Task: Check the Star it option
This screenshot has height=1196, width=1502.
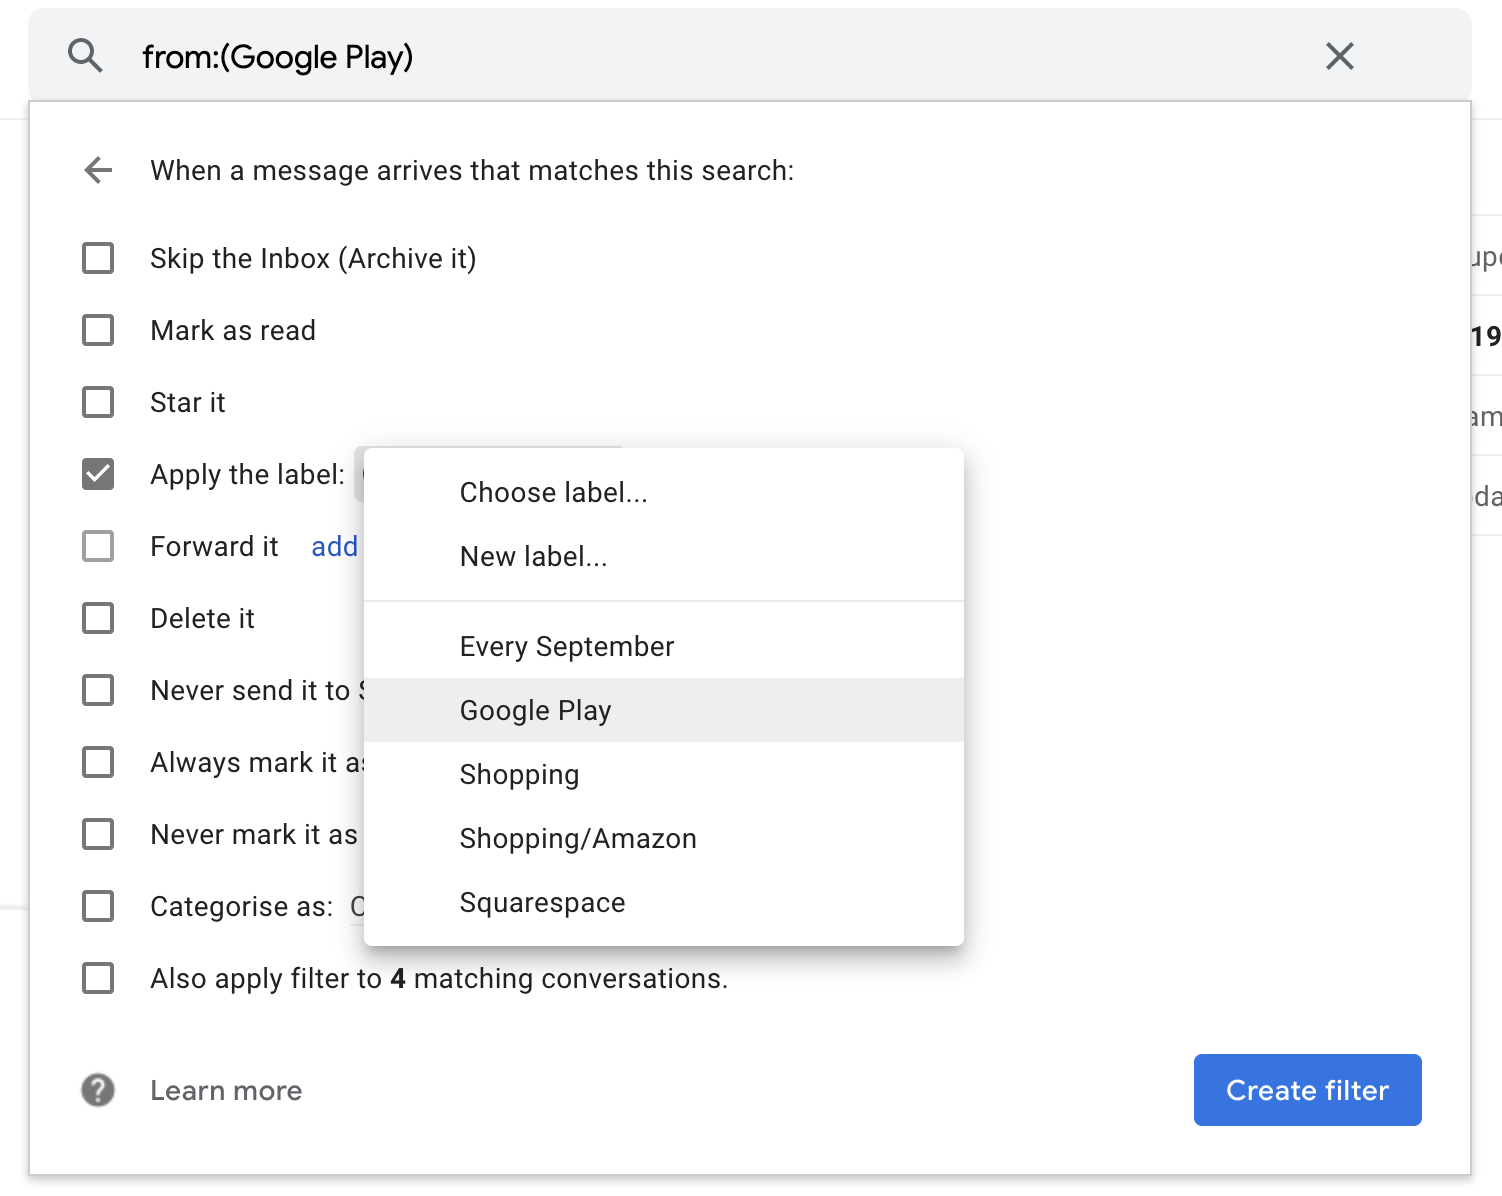Action: pos(98,402)
